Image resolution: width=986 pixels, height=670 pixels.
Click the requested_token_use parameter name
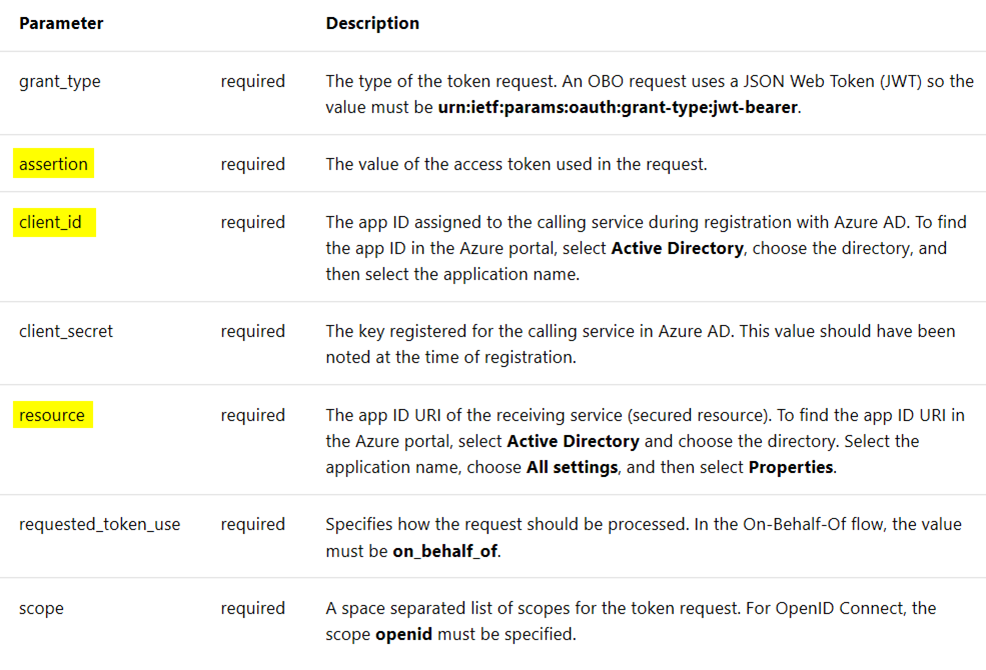[x=99, y=525]
